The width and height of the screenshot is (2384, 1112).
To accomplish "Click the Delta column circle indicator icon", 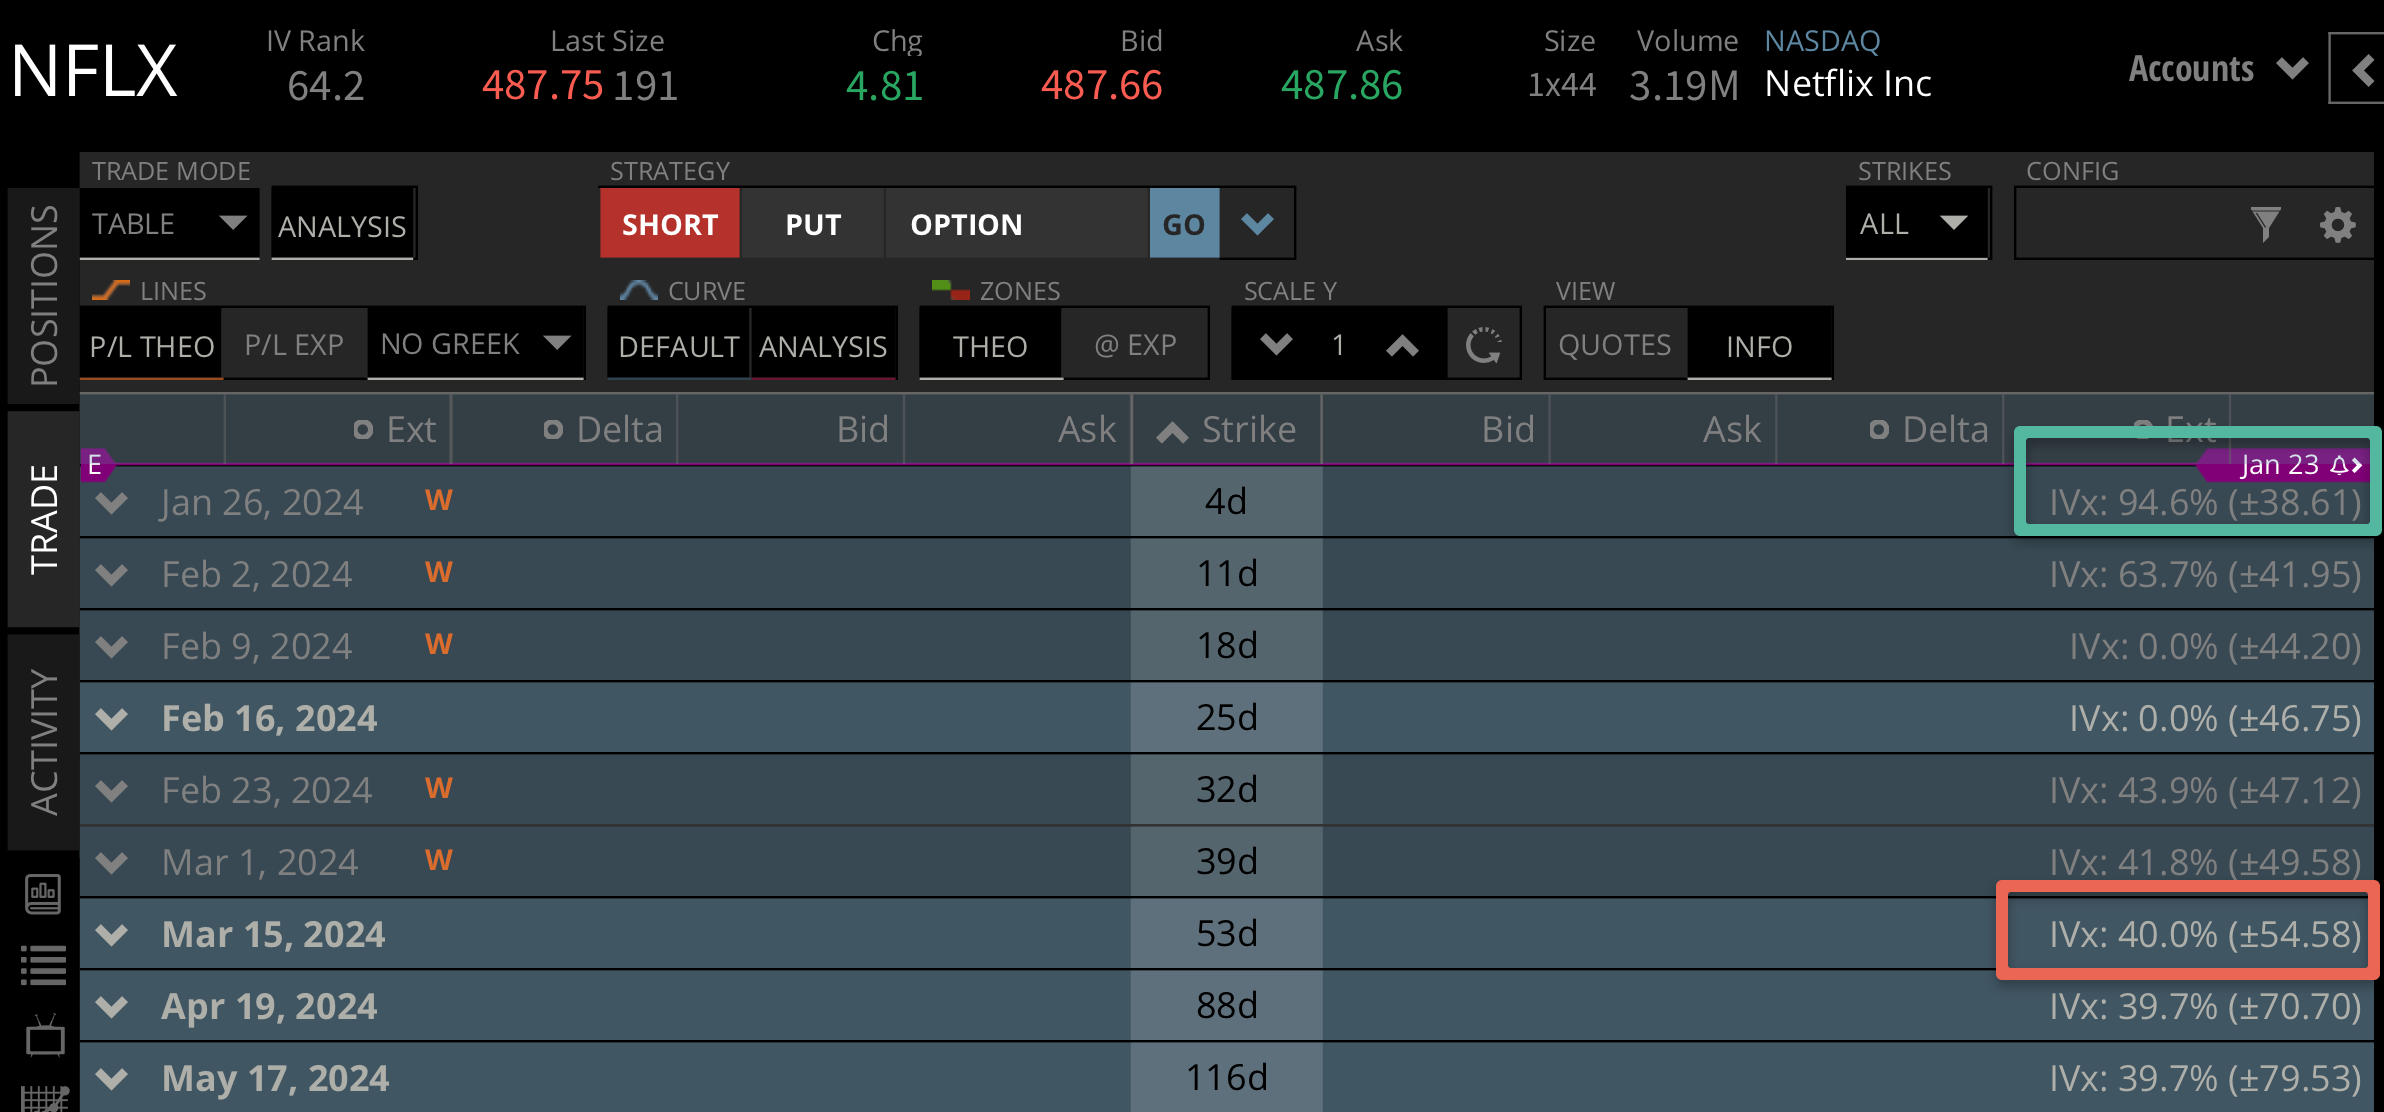I will coord(551,429).
